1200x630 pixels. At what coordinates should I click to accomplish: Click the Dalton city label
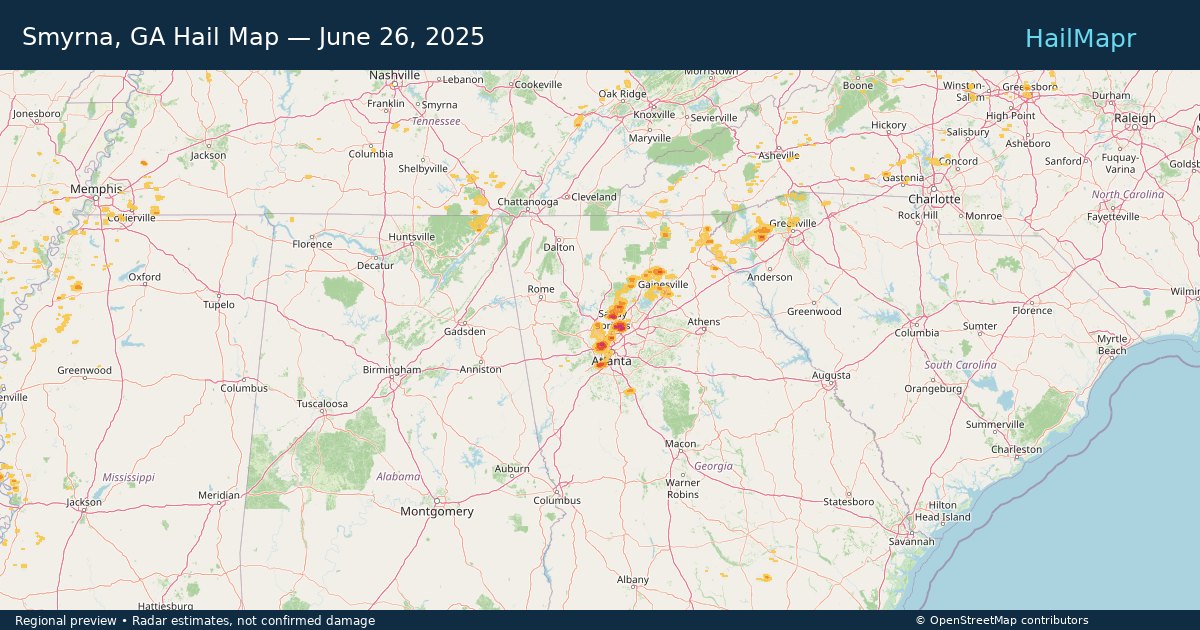(559, 247)
